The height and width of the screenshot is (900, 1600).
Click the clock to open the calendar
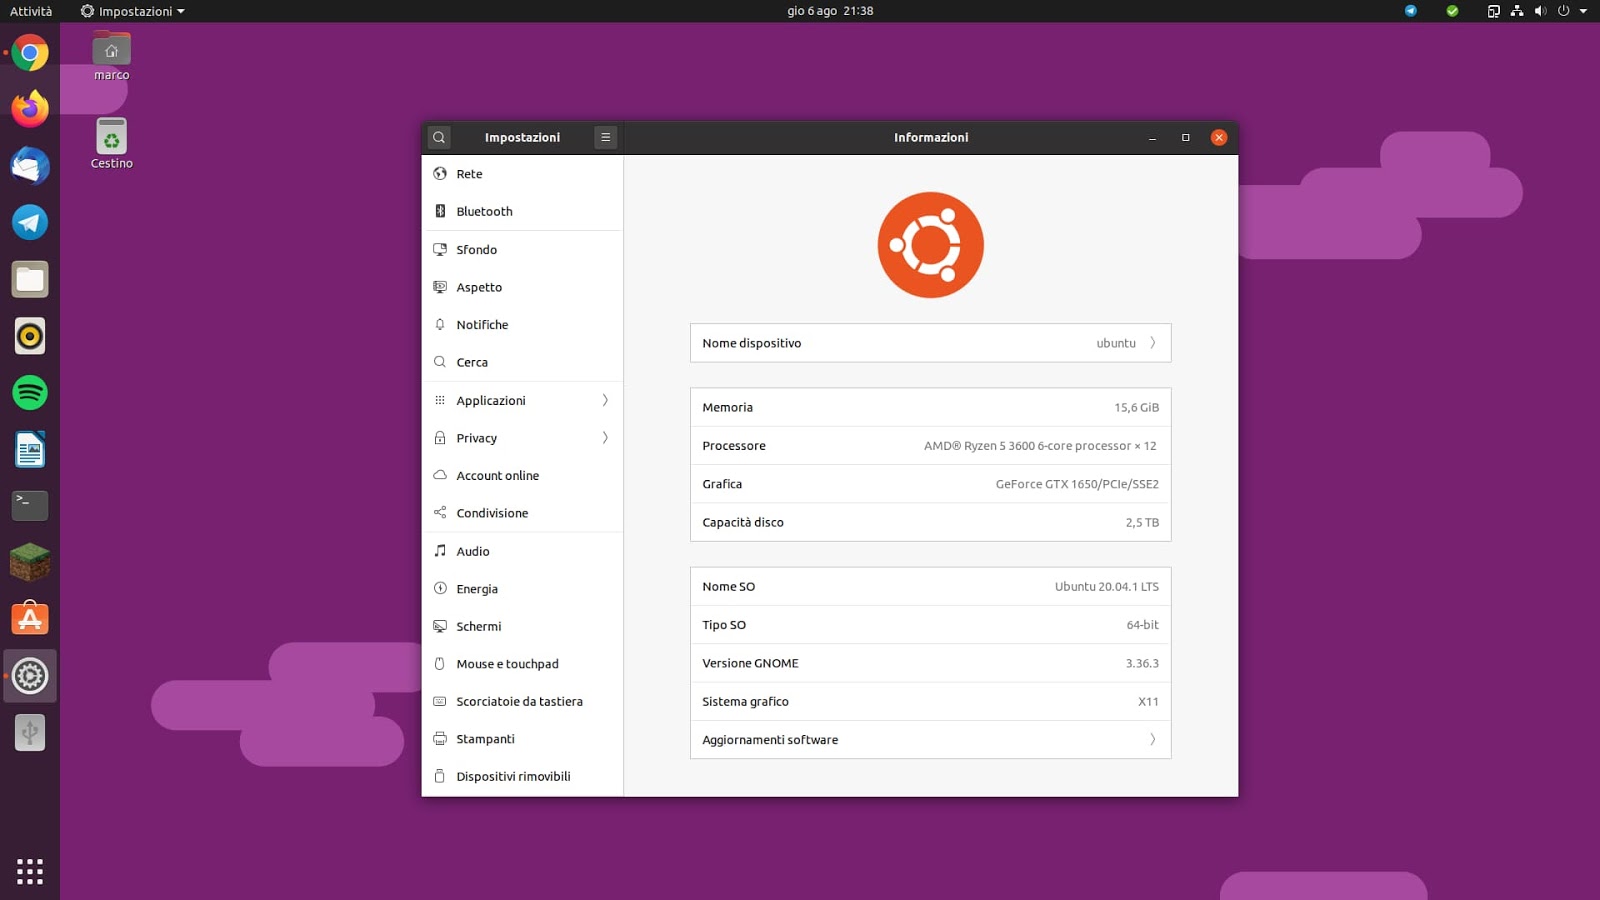pos(828,11)
